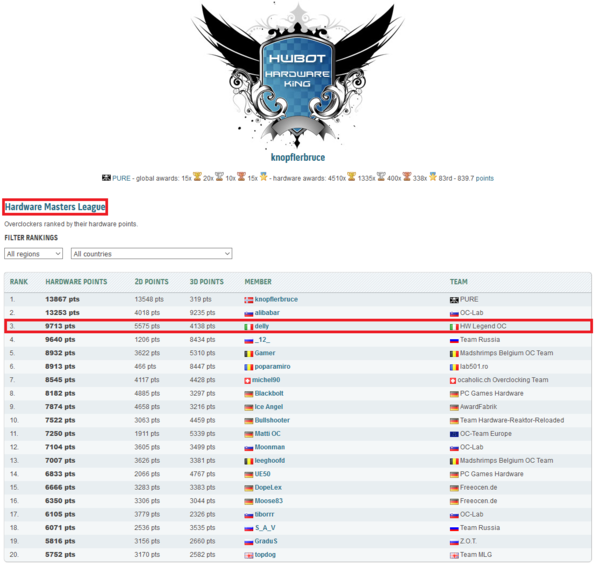Open member Ice Angel profile
Image resolution: width=600 pixels, height=566 pixels.
coord(269,406)
